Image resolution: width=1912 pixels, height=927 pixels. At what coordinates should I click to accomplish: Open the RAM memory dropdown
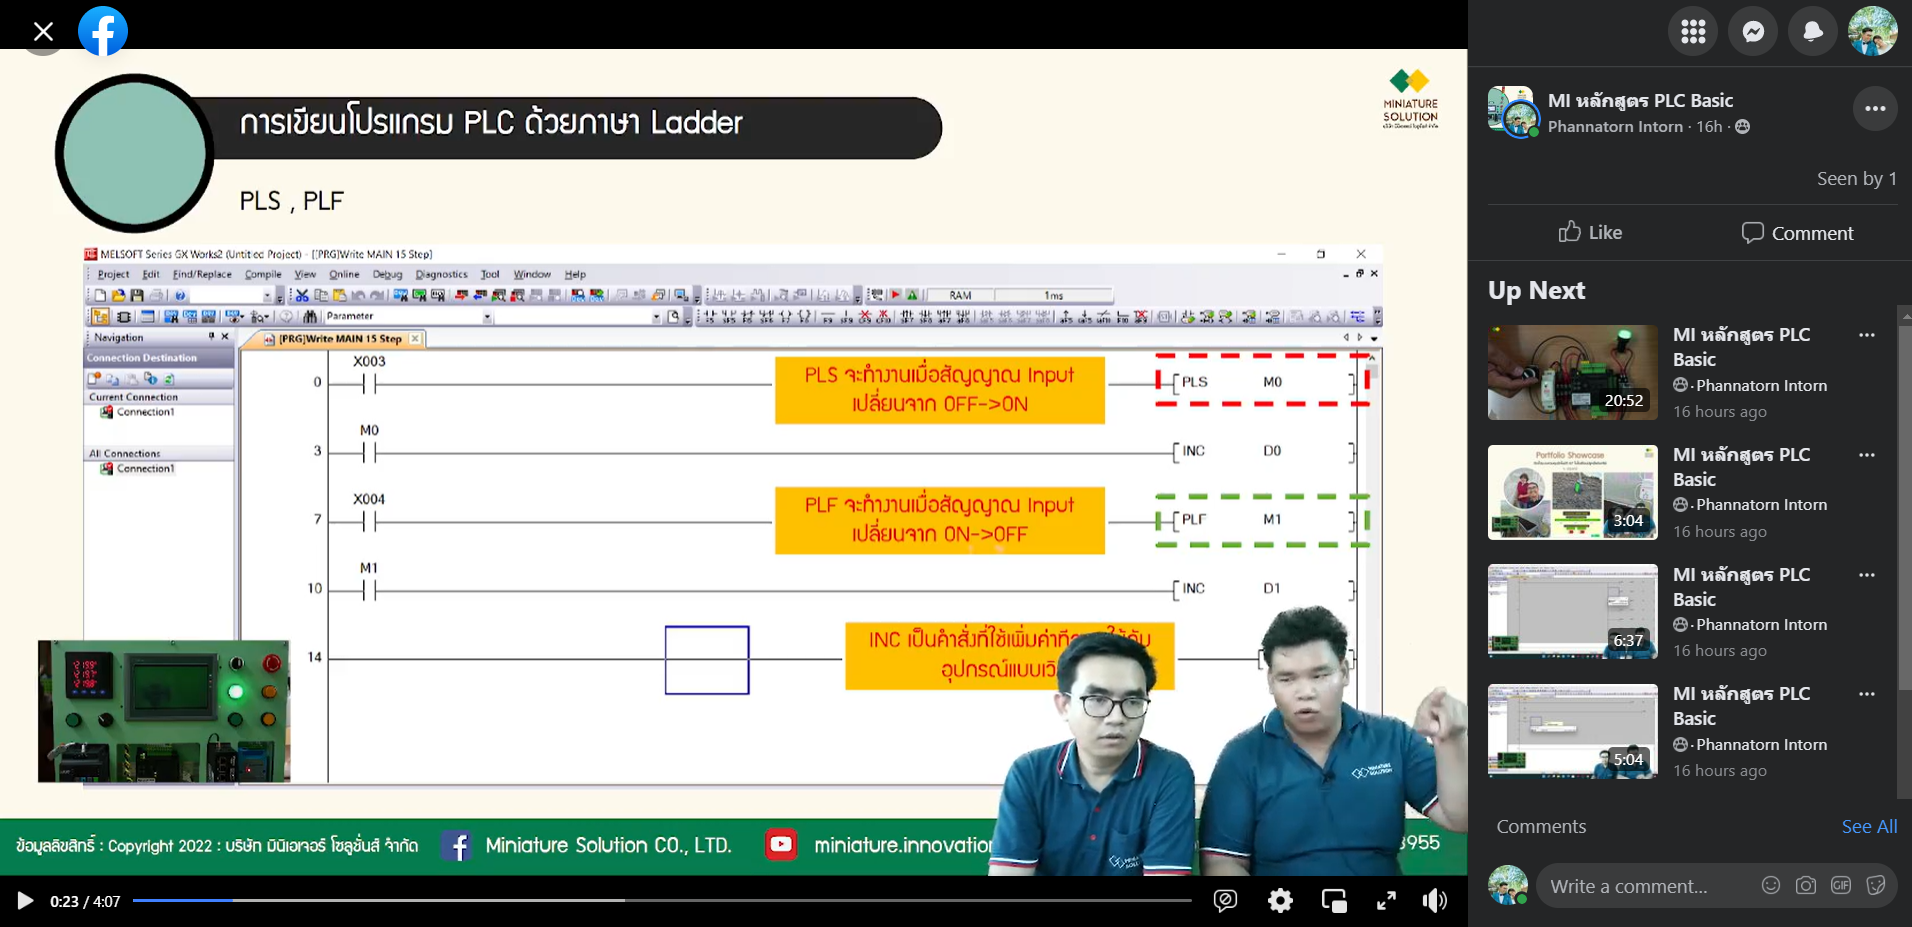tap(962, 295)
